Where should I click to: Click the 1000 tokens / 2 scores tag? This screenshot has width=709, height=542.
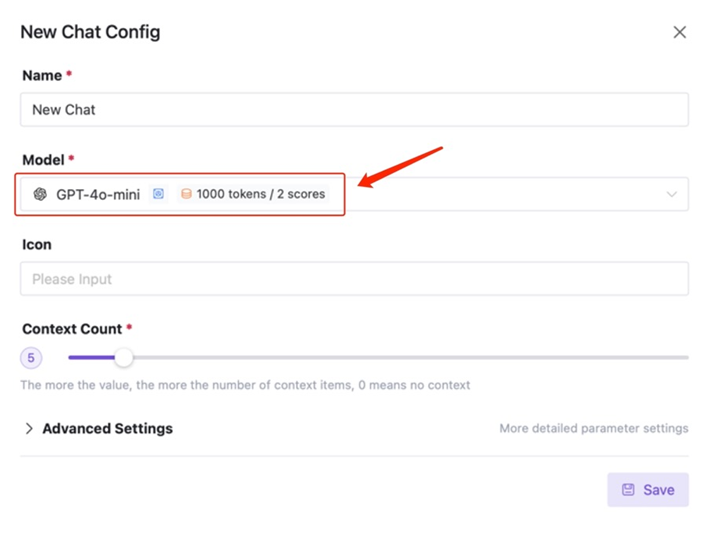coord(253,194)
